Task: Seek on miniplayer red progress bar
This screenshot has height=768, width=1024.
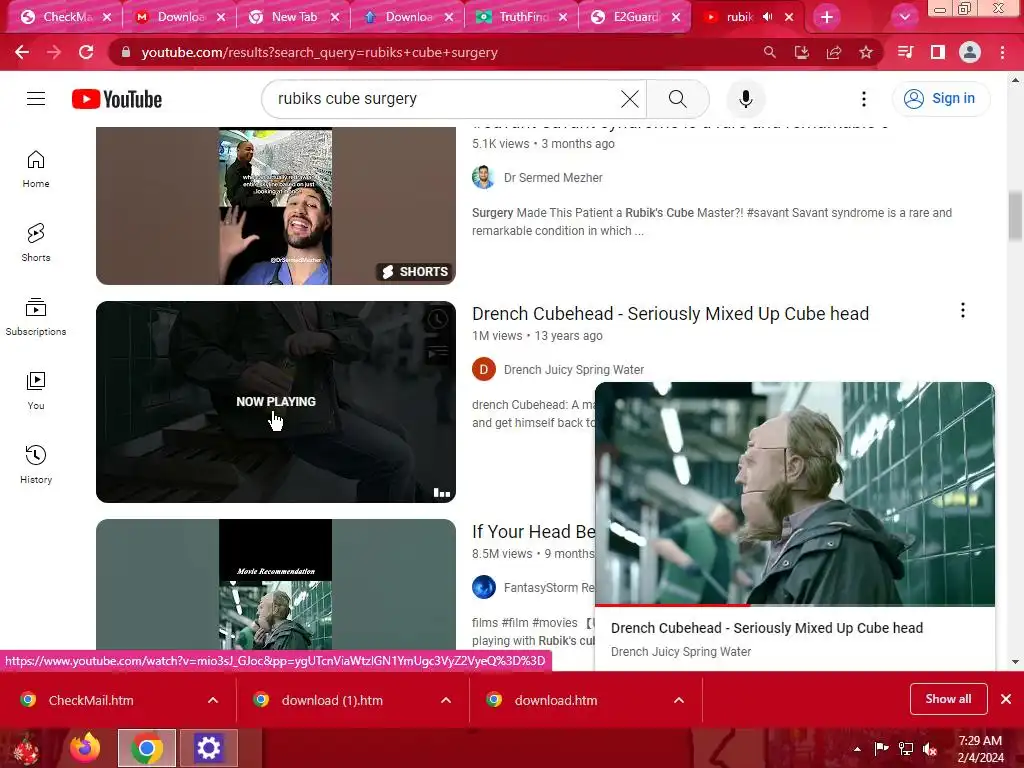Action: tap(795, 605)
